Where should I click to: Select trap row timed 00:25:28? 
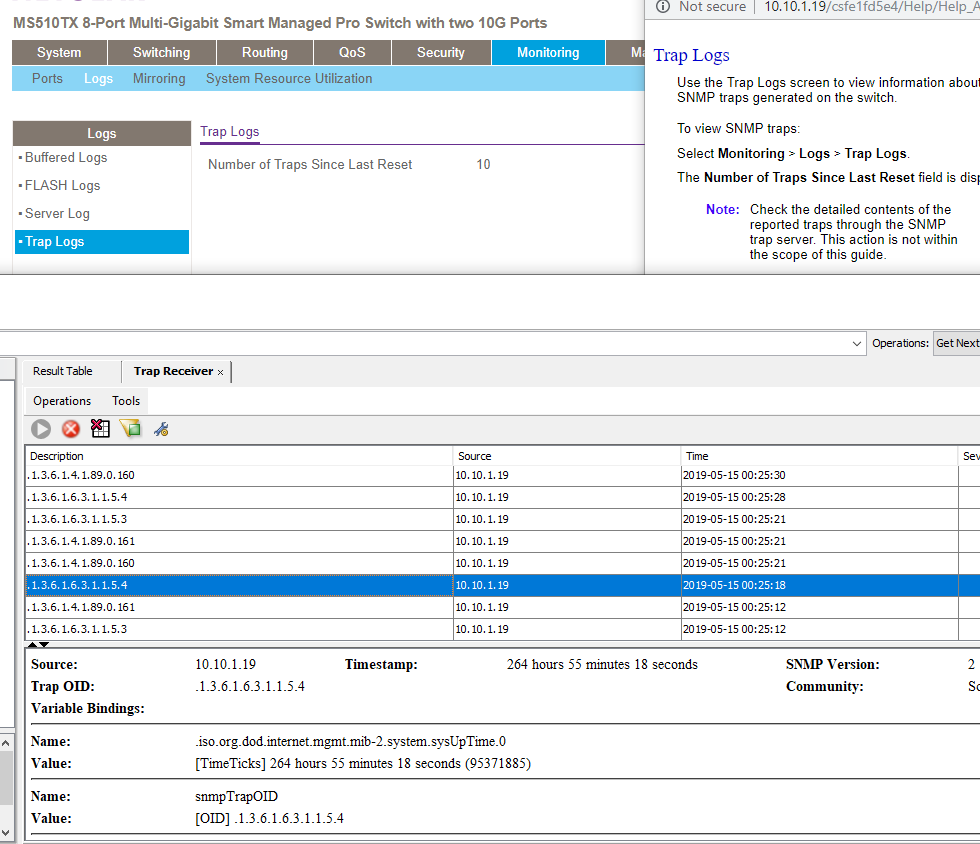tap(502, 498)
